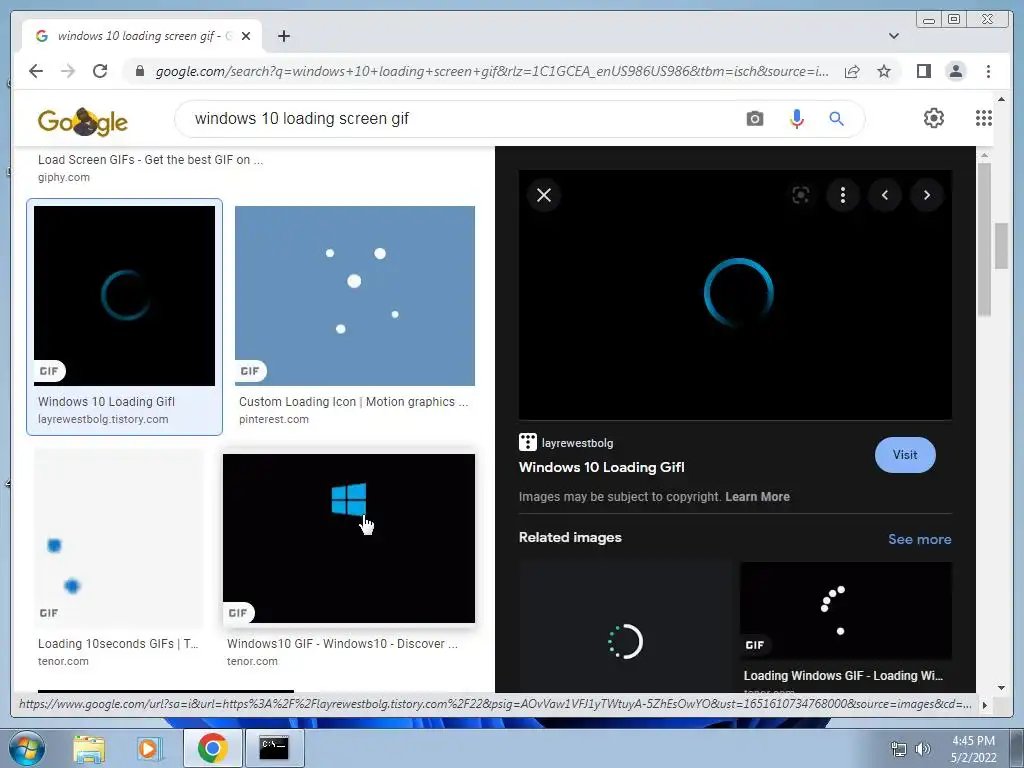Open the green spinner related image
The image size is (1024, 768).
point(625,627)
